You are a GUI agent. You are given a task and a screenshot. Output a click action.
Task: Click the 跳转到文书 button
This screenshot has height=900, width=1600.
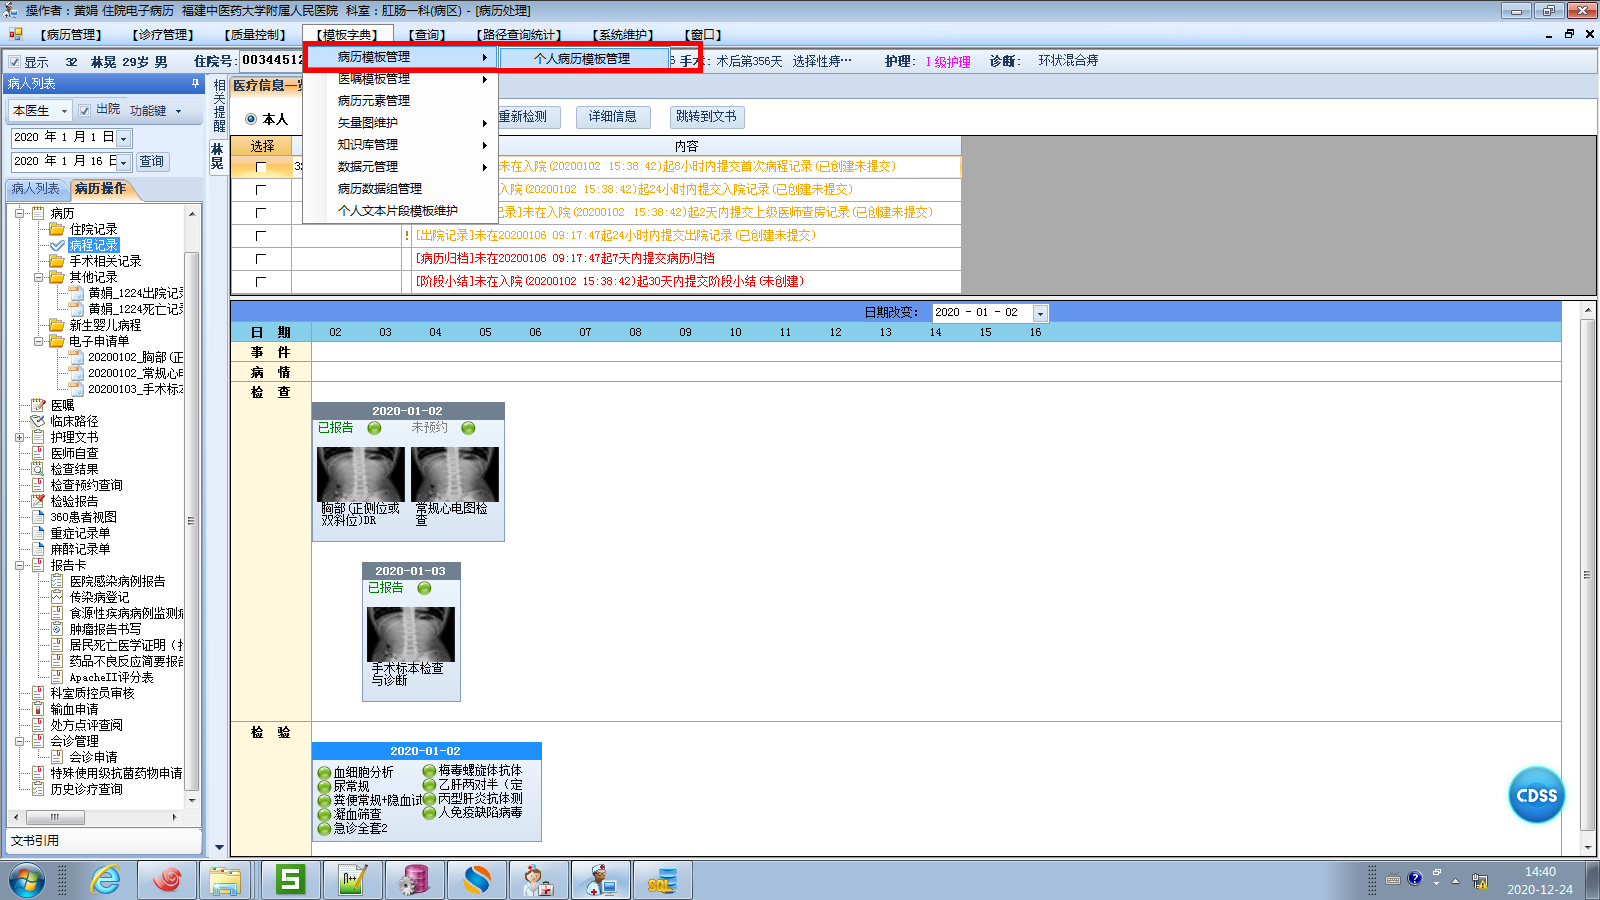[706, 117]
